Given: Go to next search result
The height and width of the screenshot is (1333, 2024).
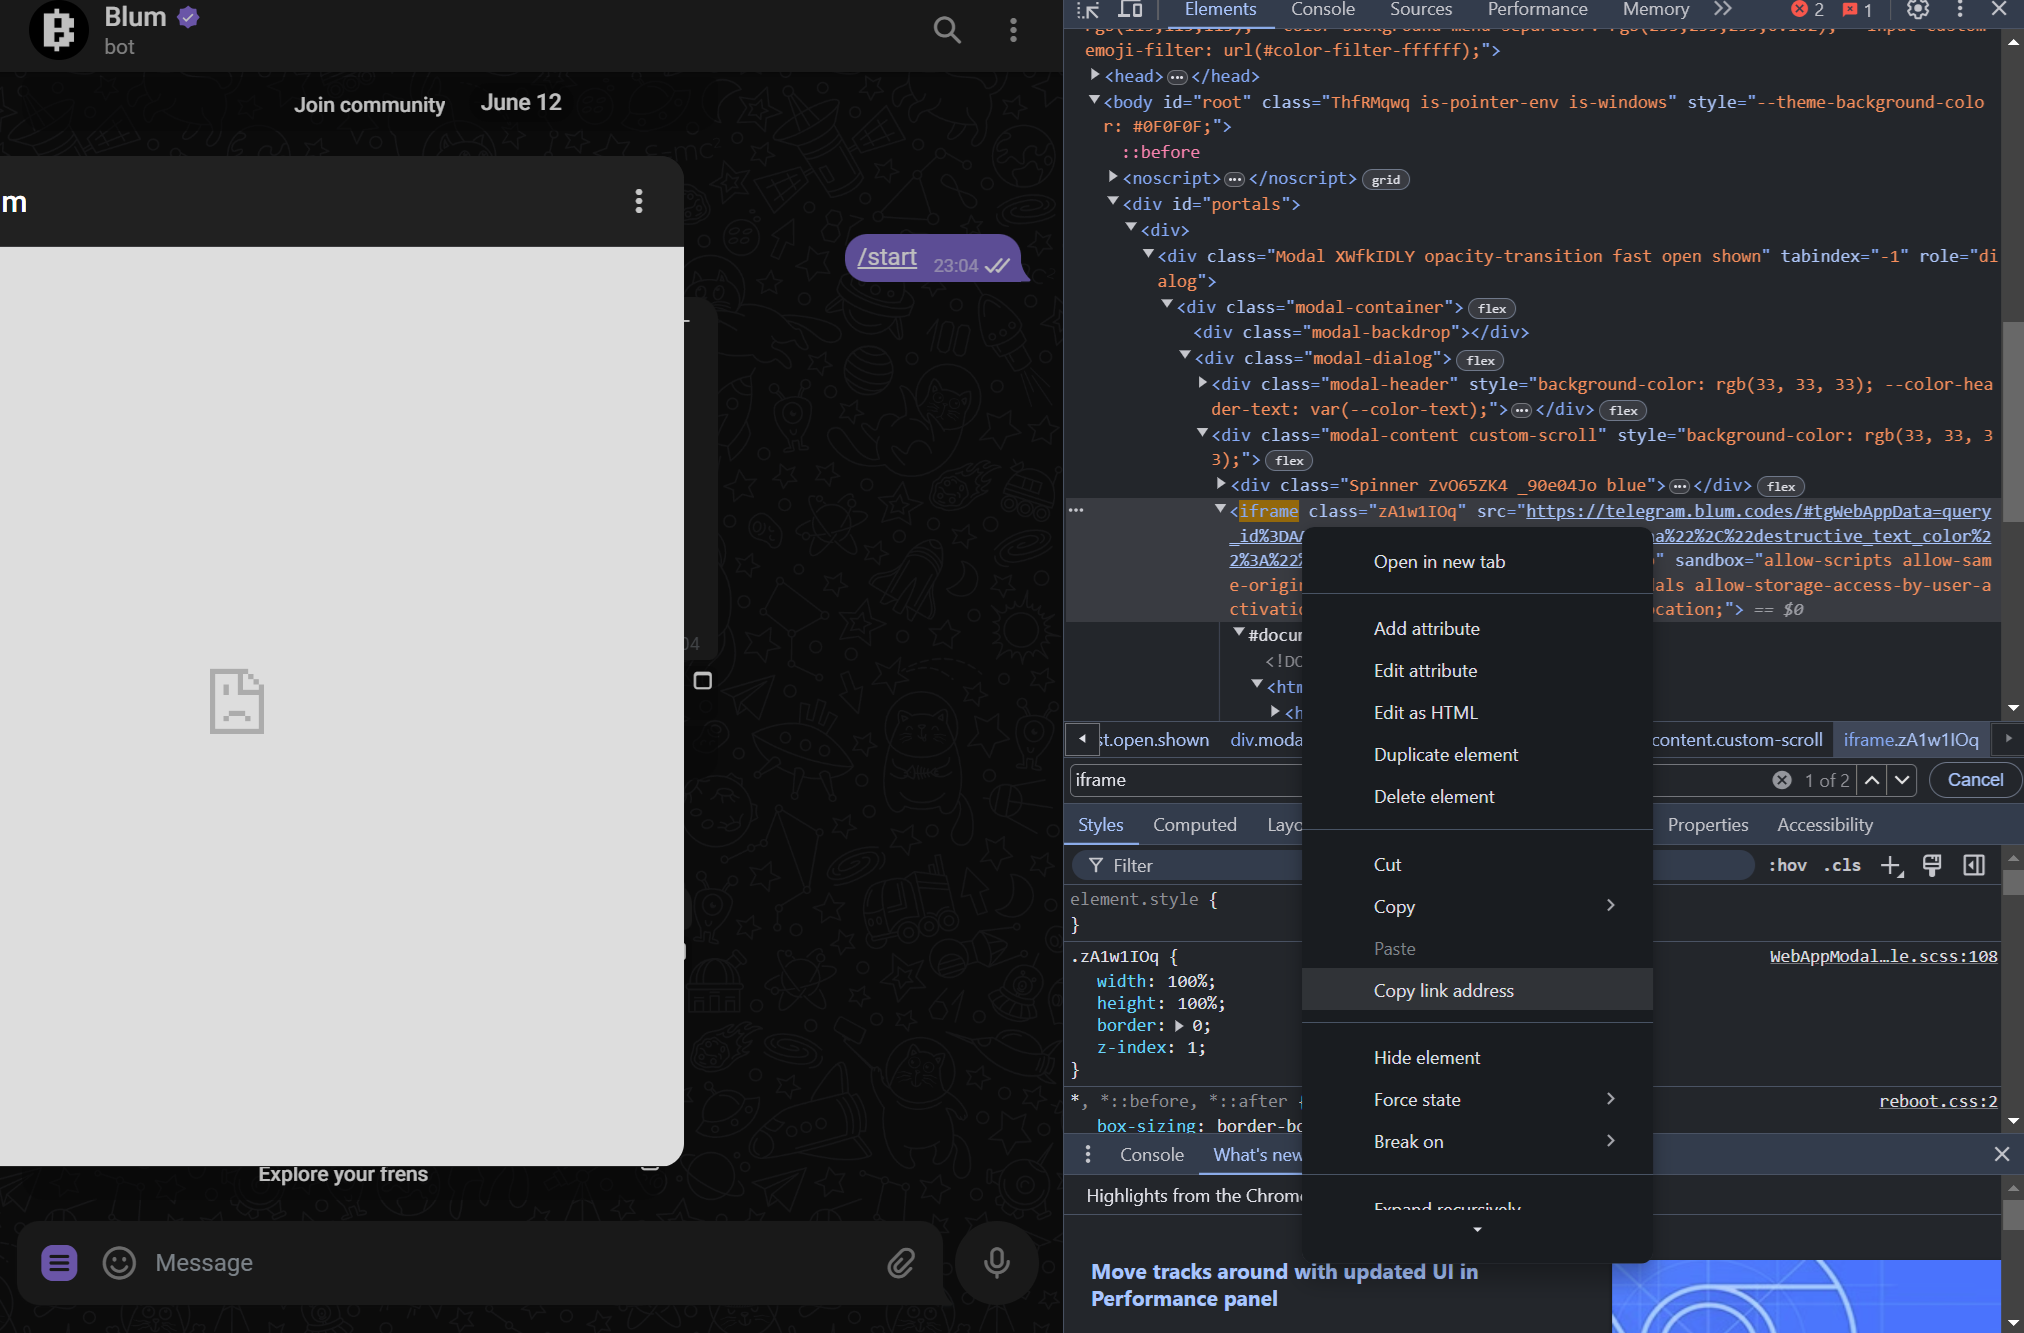Looking at the screenshot, I should (1902, 780).
